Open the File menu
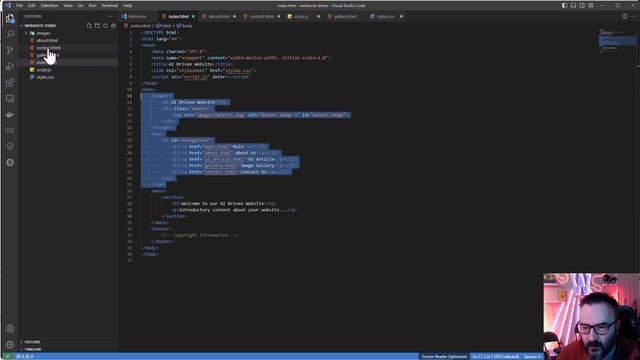The height and width of the screenshot is (360, 640). (19, 5)
